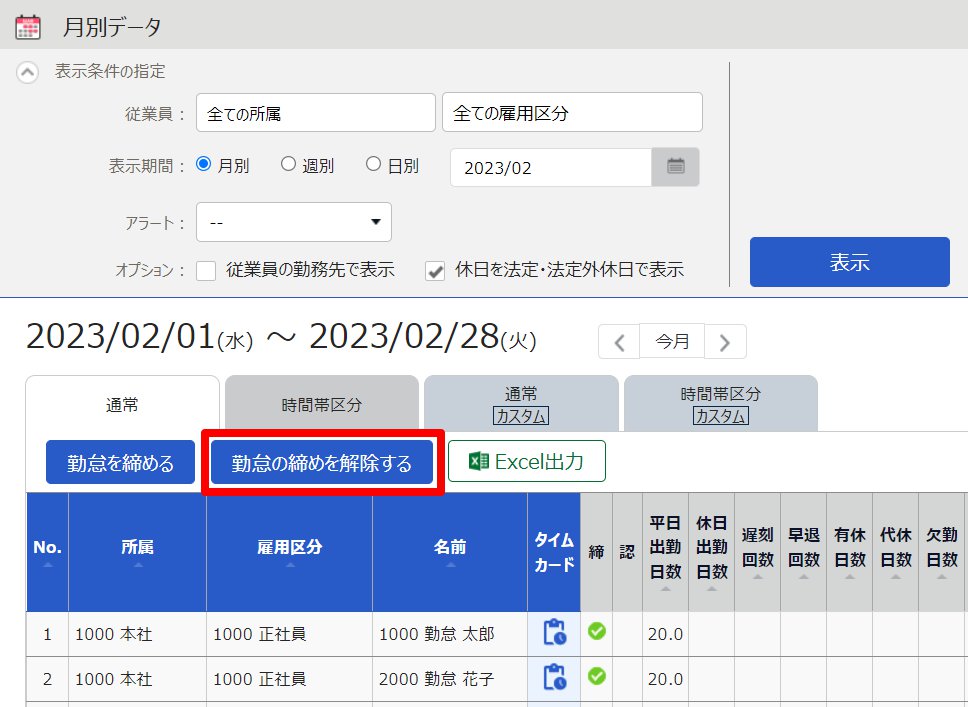The image size is (968, 707).
Task: Click the 表示 button
Action: coord(849,262)
